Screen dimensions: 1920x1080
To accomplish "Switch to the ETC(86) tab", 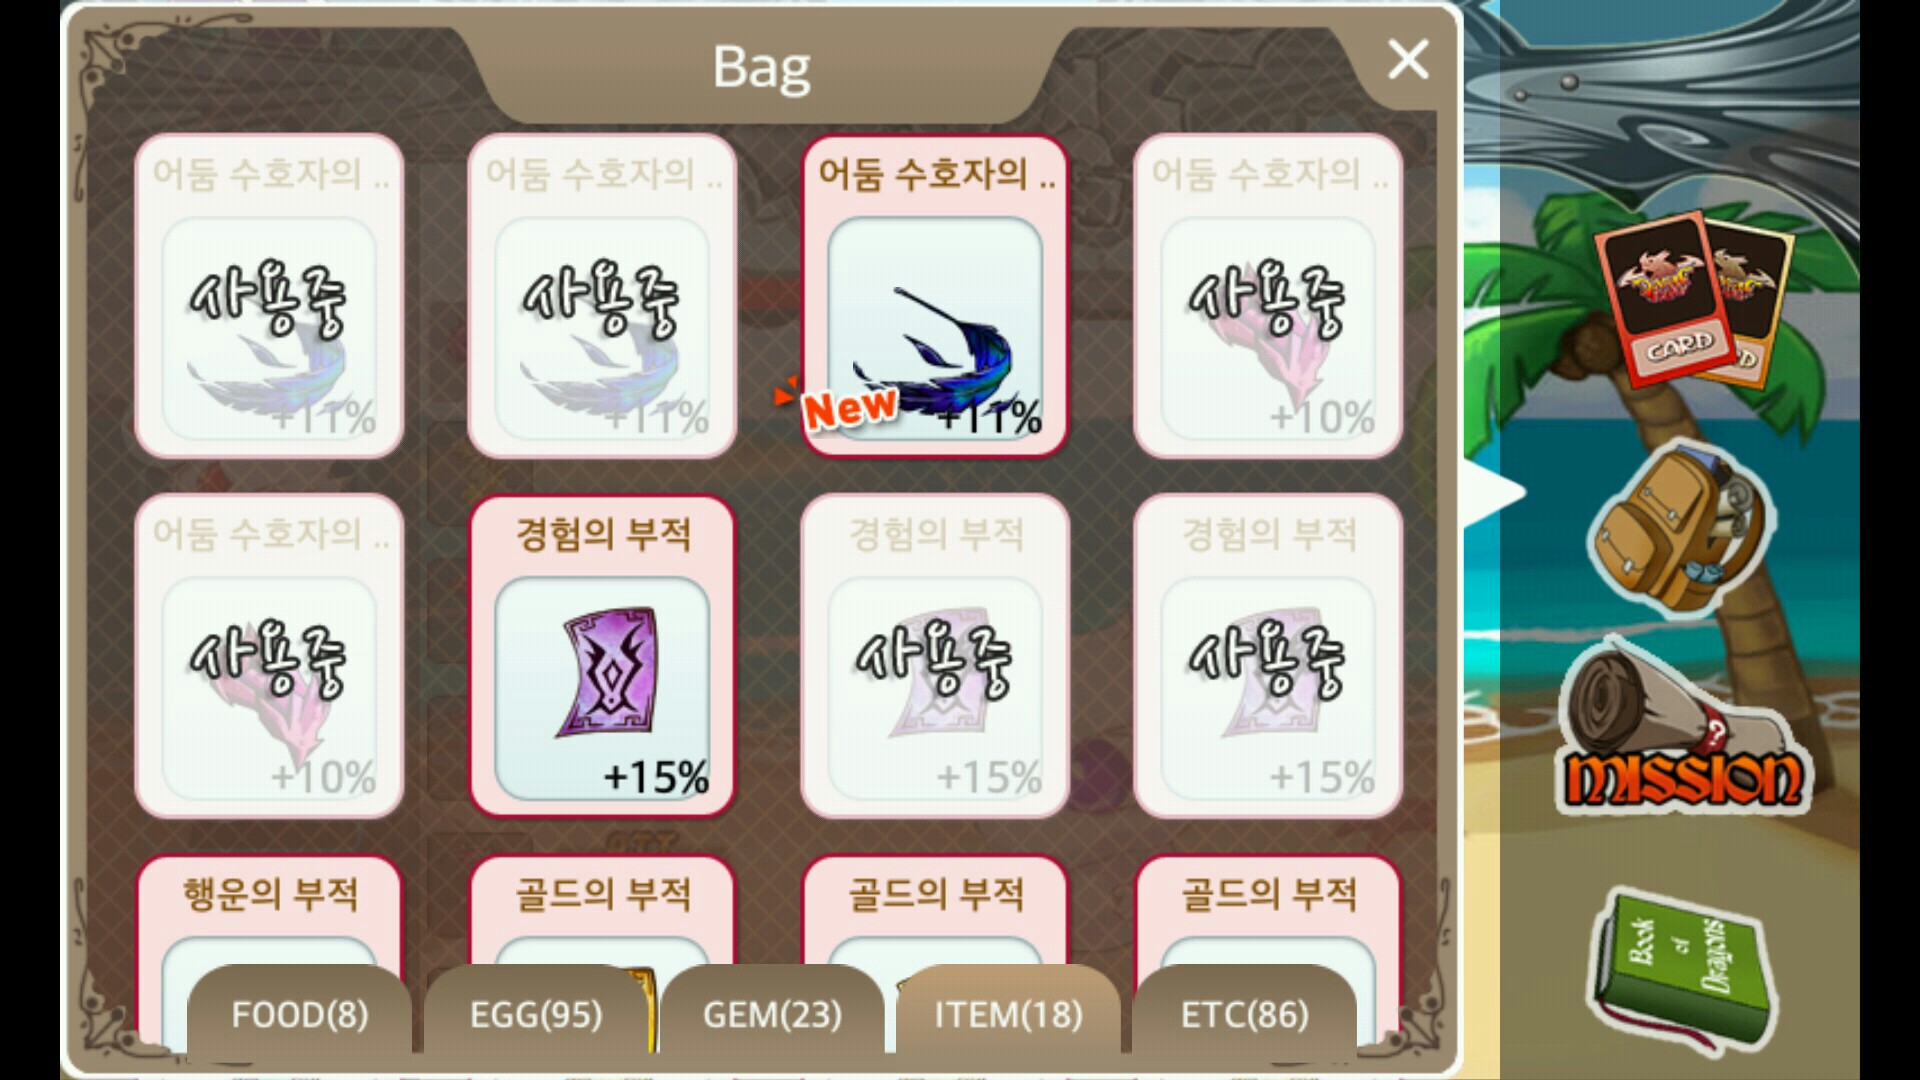I will [x=1244, y=1012].
